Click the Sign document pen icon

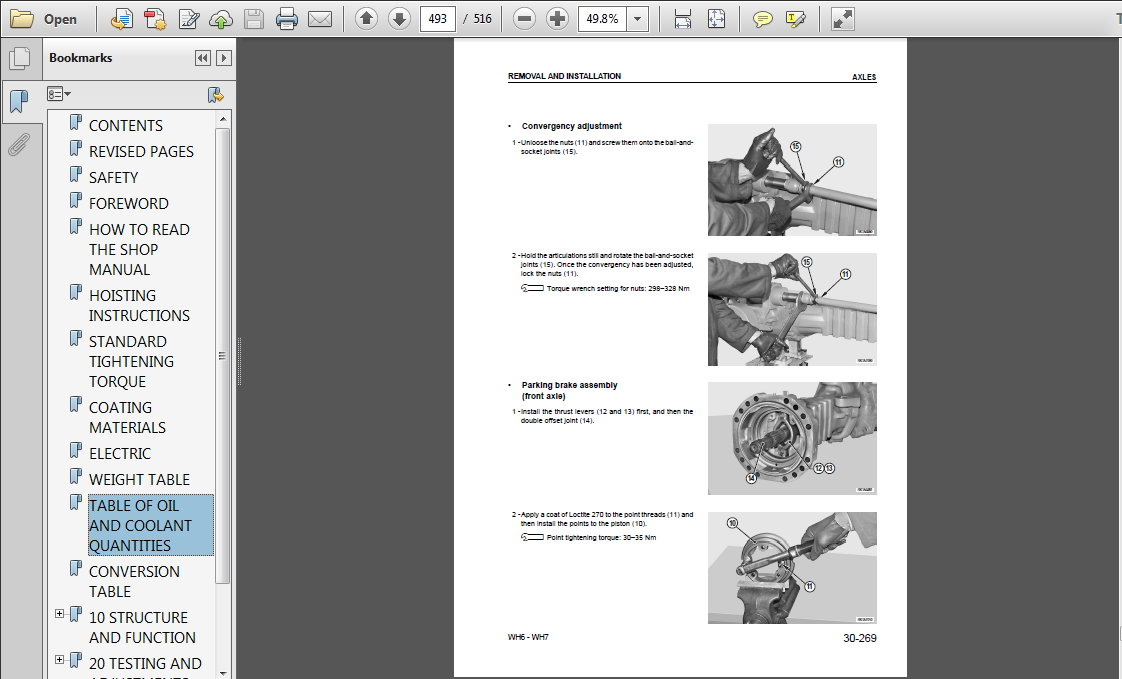coord(188,19)
